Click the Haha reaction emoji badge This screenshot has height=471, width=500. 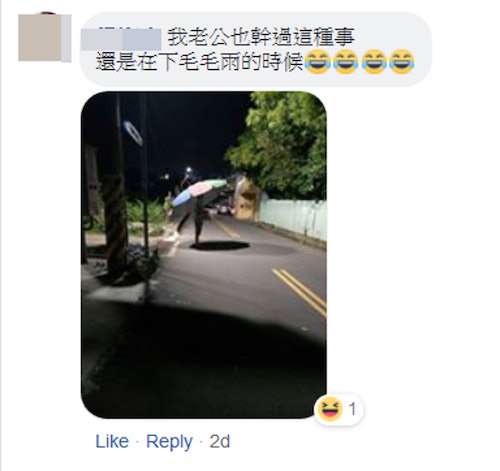click(x=330, y=409)
